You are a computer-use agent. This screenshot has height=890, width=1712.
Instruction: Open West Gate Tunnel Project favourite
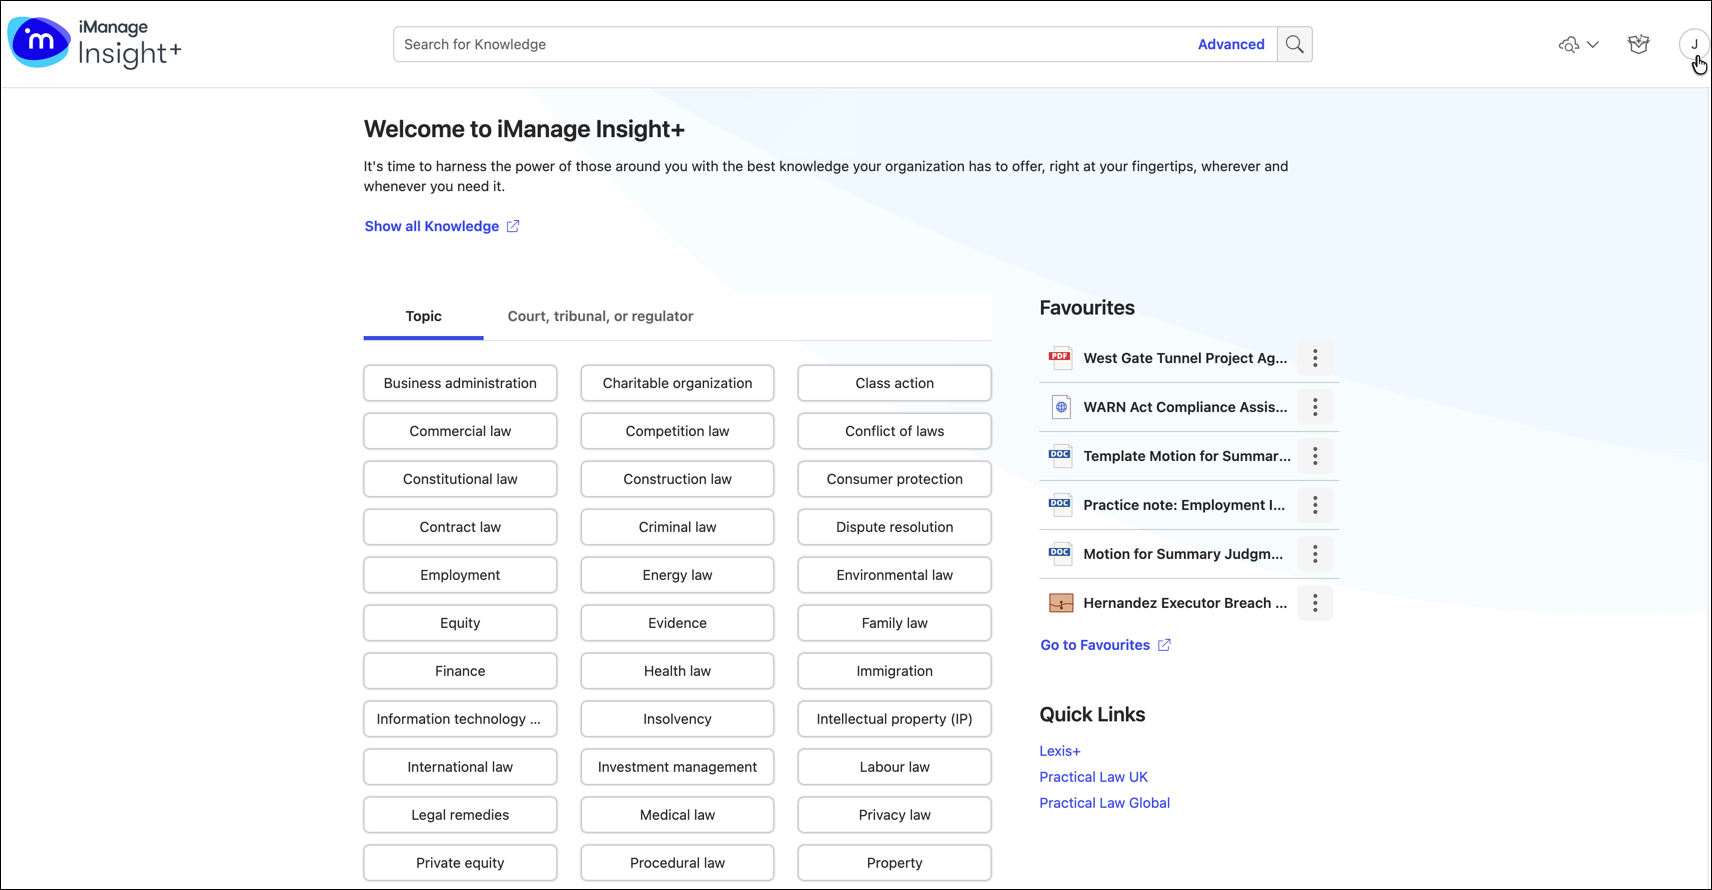point(1185,358)
